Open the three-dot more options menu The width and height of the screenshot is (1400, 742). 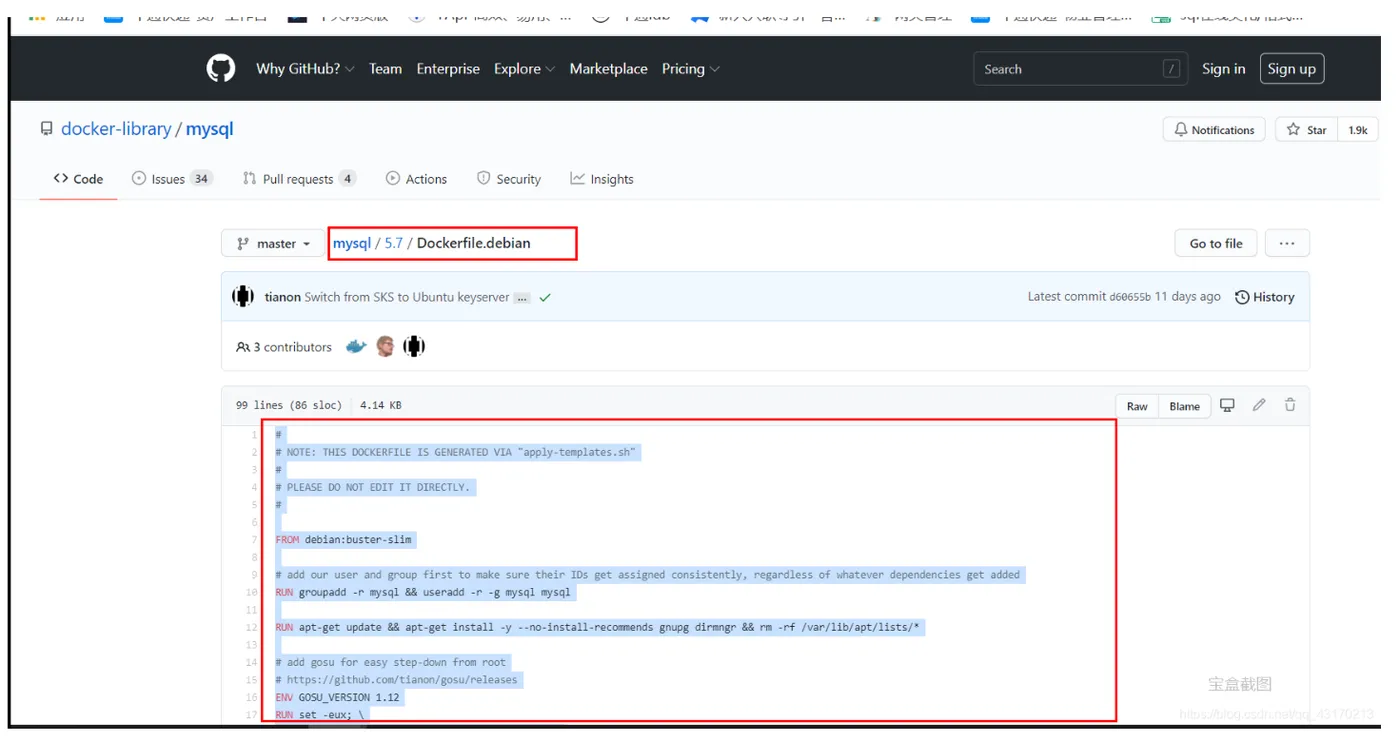[x=1287, y=243]
